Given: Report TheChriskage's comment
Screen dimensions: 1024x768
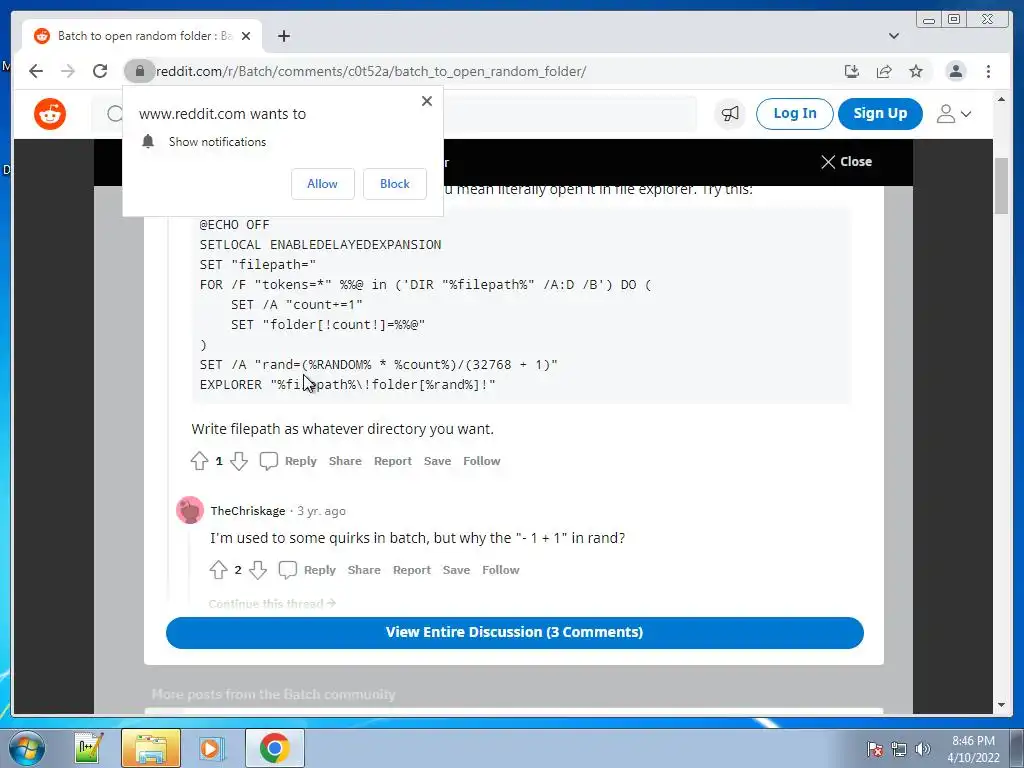Looking at the screenshot, I should (411, 570).
